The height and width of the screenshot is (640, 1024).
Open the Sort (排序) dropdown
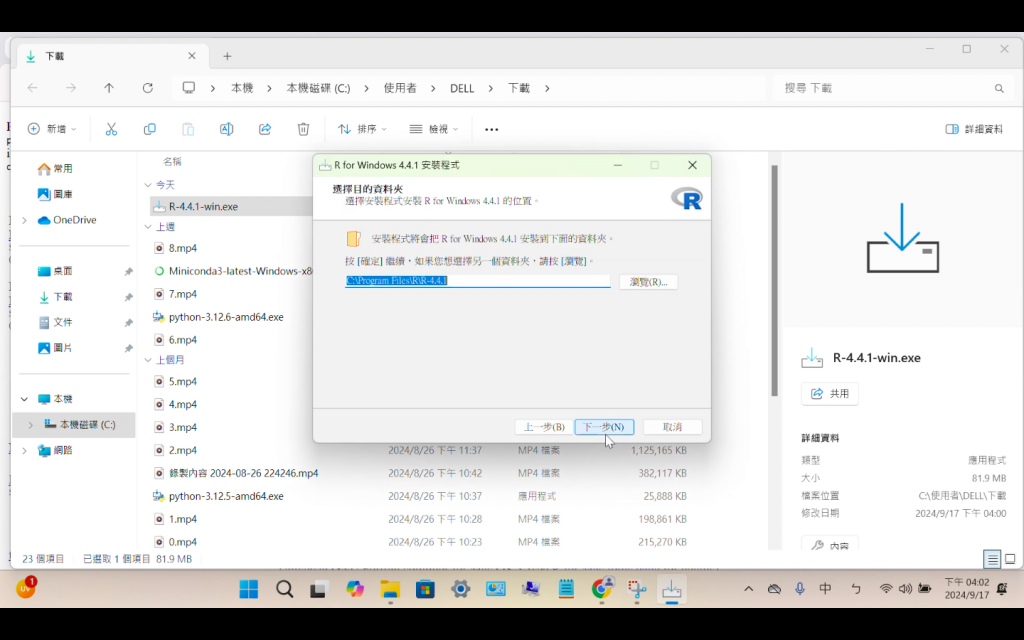pos(362,129)
